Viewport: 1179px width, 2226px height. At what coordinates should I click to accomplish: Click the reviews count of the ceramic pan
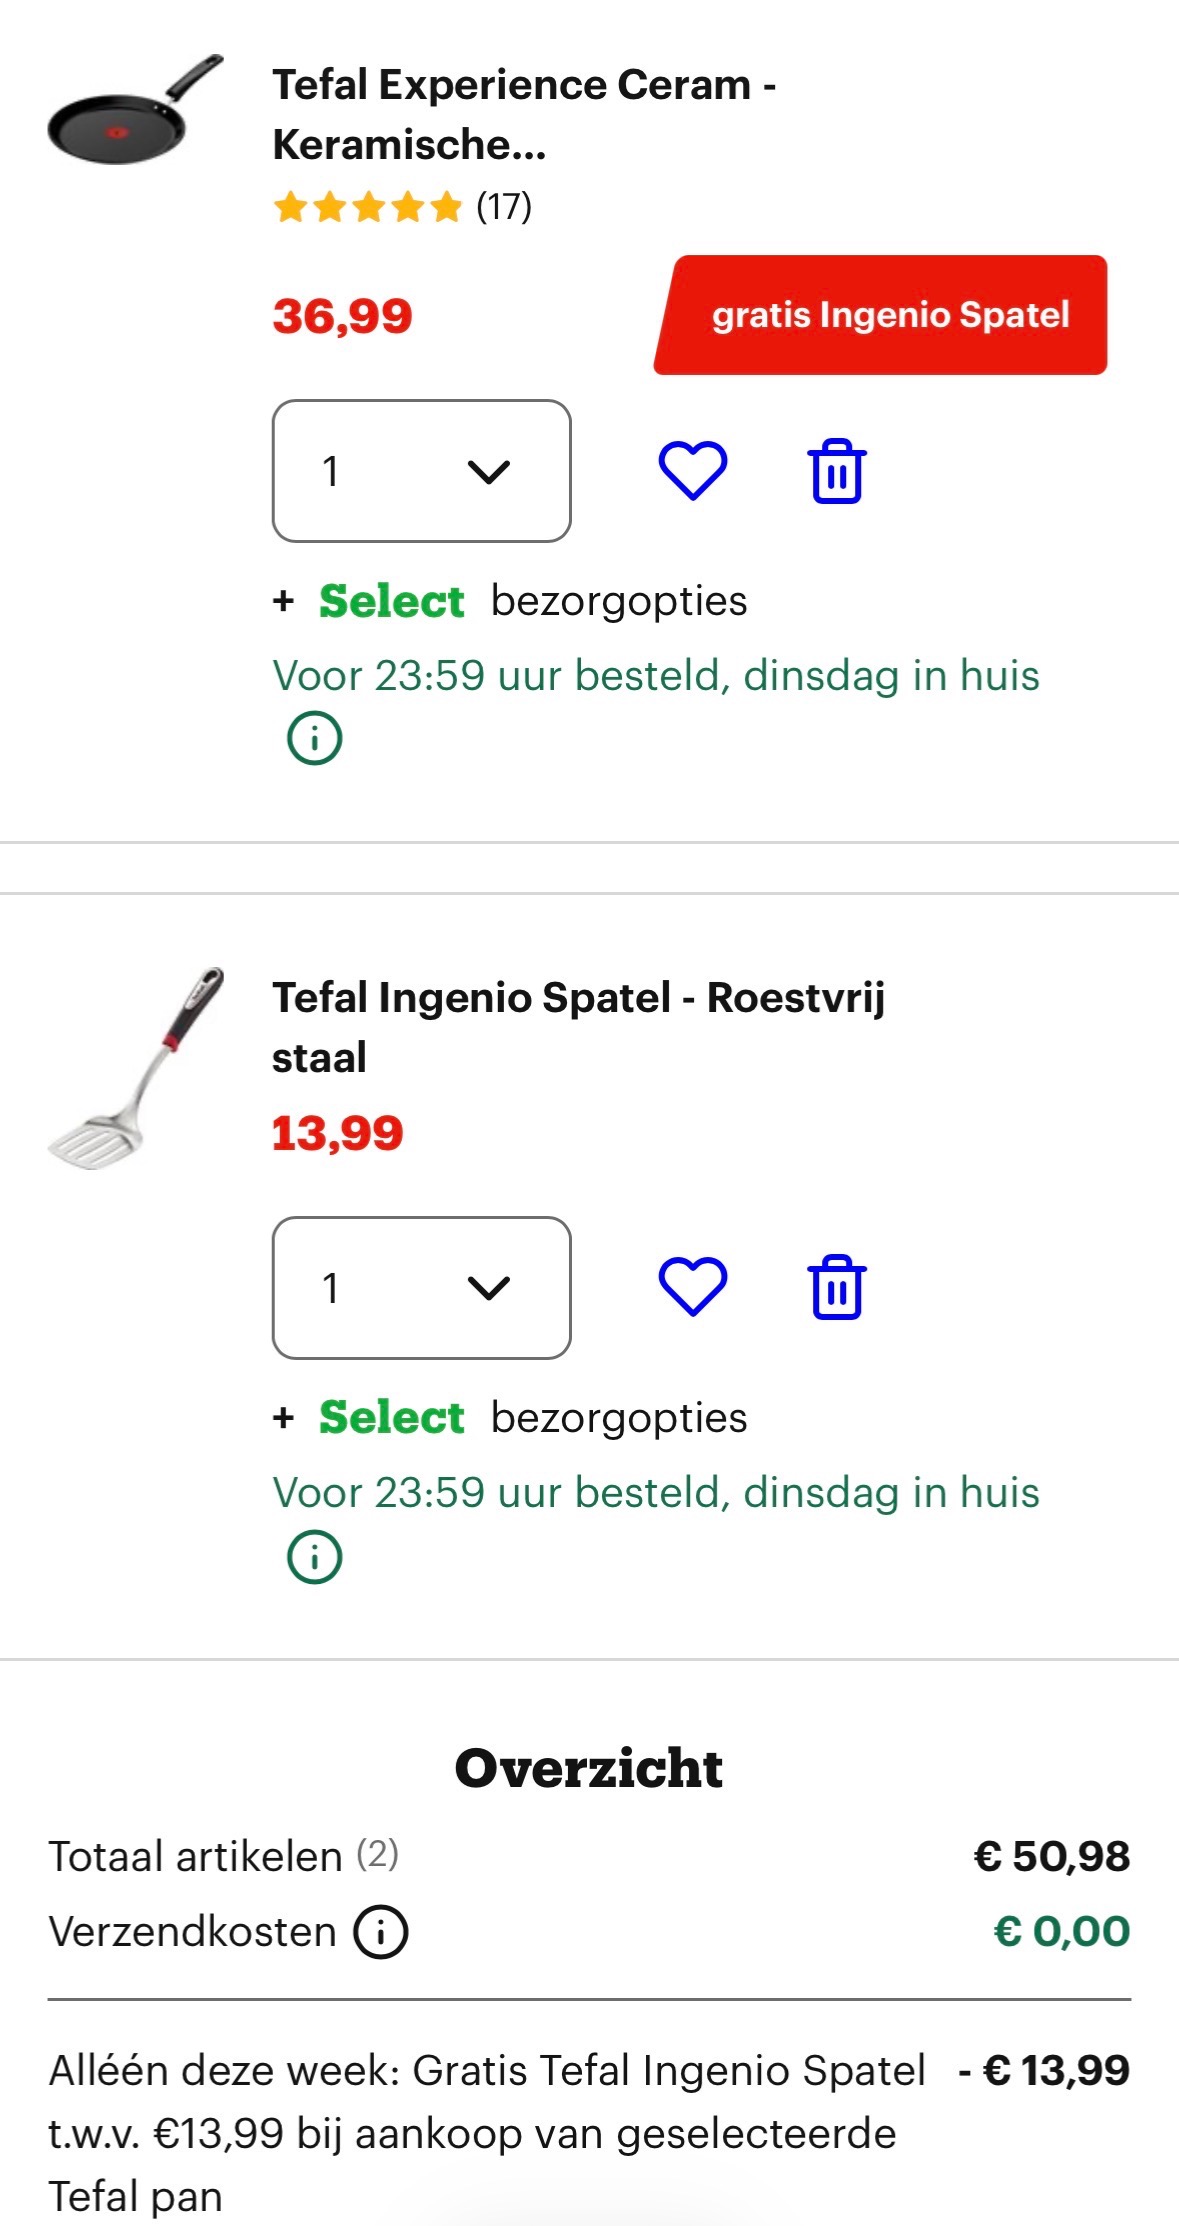505,207
